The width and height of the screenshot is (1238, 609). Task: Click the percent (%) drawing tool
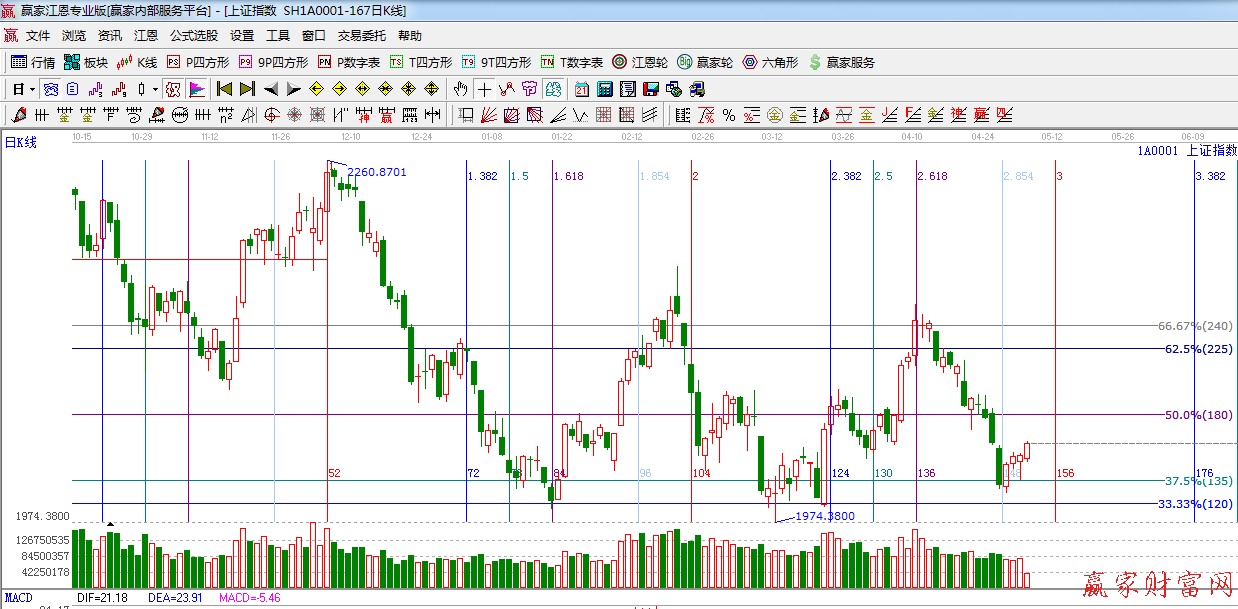pyautogui.click(x=729, y=115)
